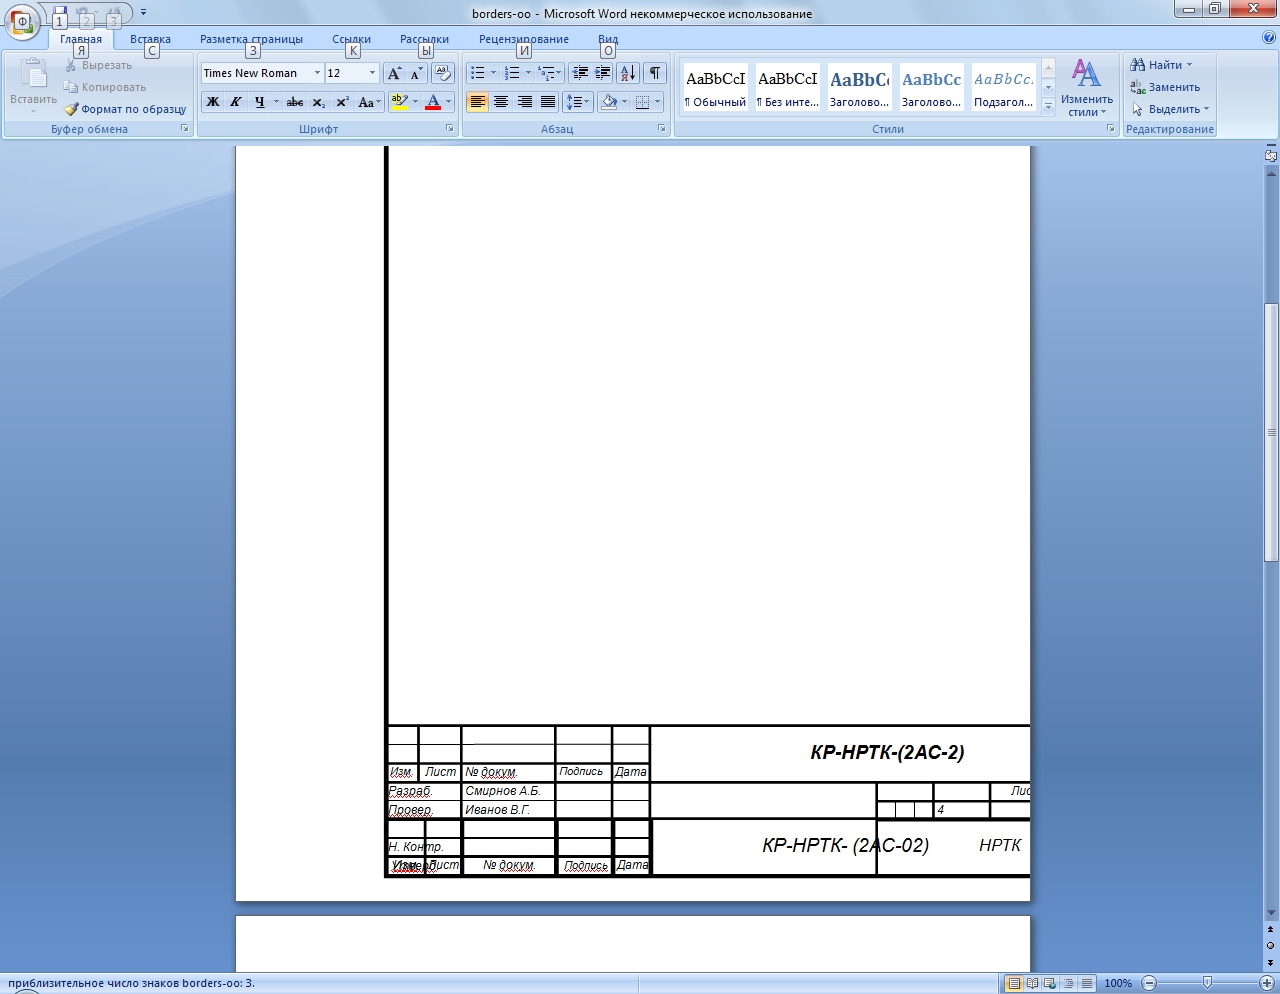
Task: Increase paragraph indent
Action: point(603,73)
